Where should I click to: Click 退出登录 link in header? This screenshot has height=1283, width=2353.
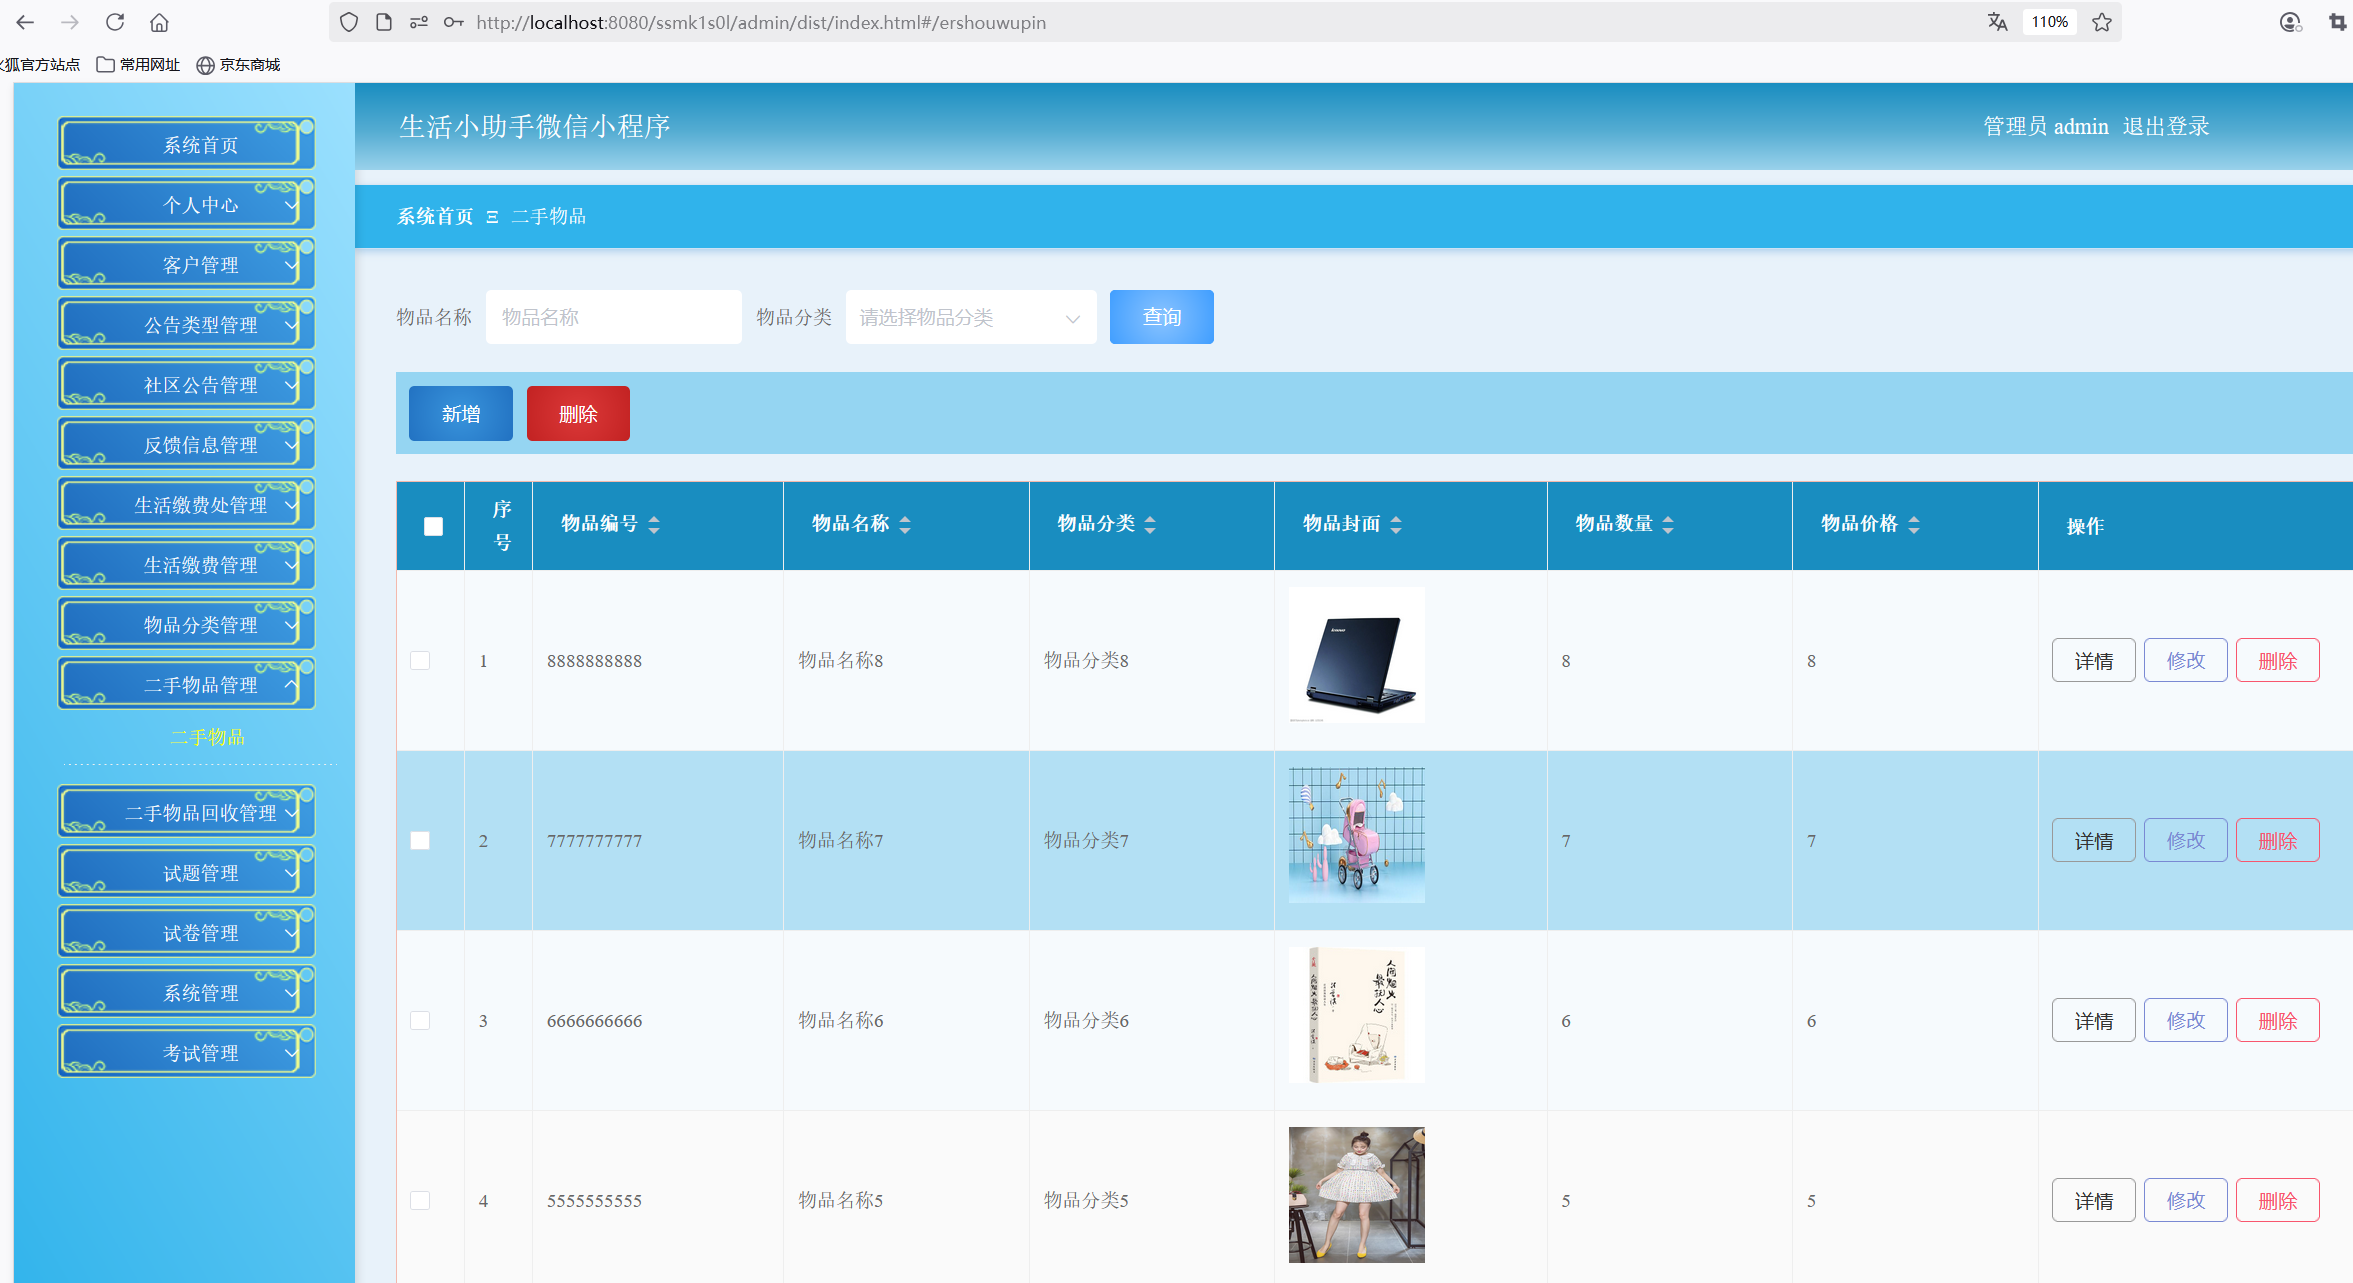pyautogui.click(x=2166, y=126)
